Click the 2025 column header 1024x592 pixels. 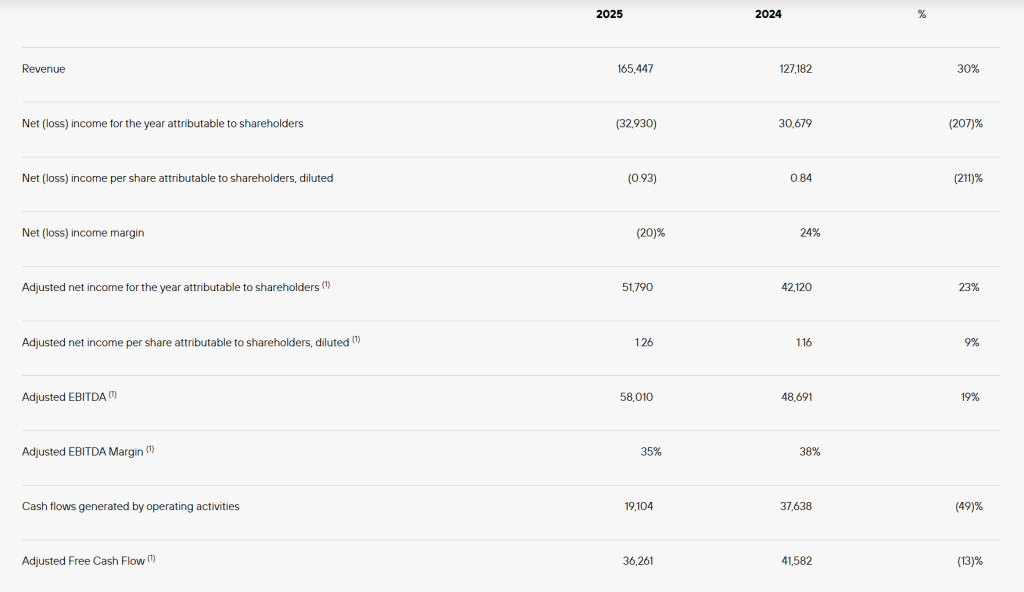(609, 14)
